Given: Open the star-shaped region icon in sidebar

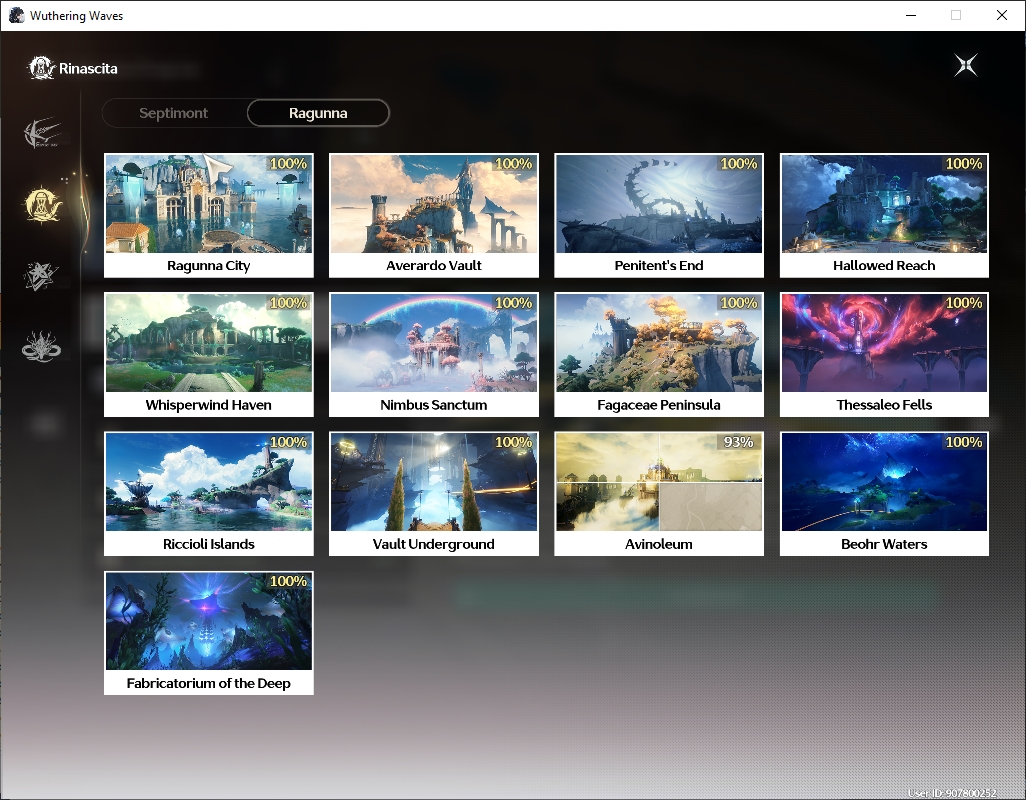Looking at the screenshot, I should click(x=41, y=275).
